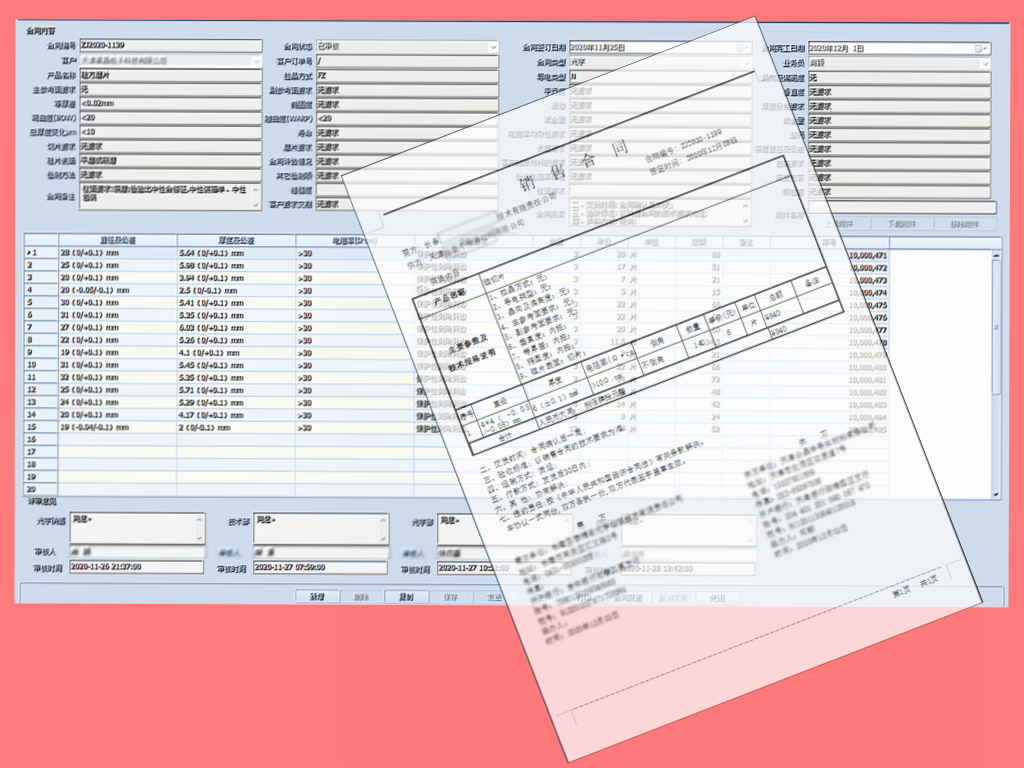The width and height of the screenshot is (1024, 768).
Task: Click the 新增 button
Action: (317, 596)
